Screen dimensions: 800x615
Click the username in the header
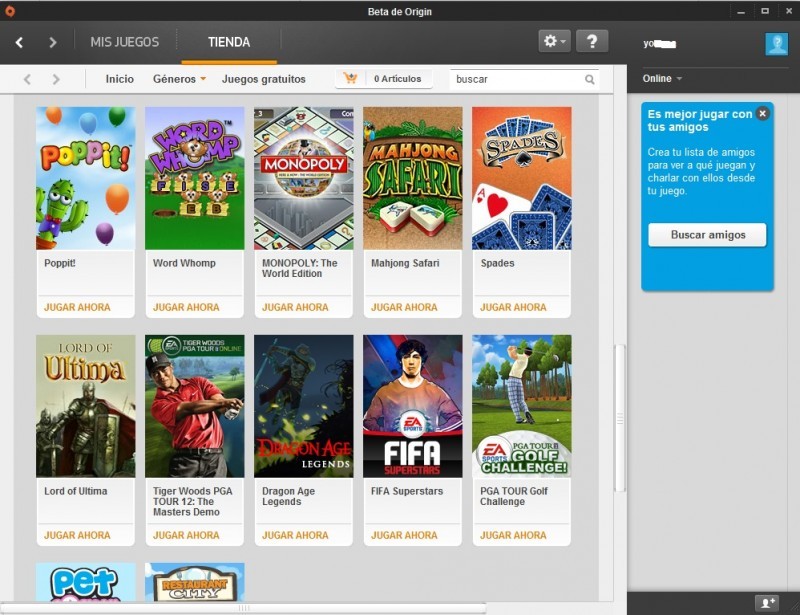coord(659,44)
